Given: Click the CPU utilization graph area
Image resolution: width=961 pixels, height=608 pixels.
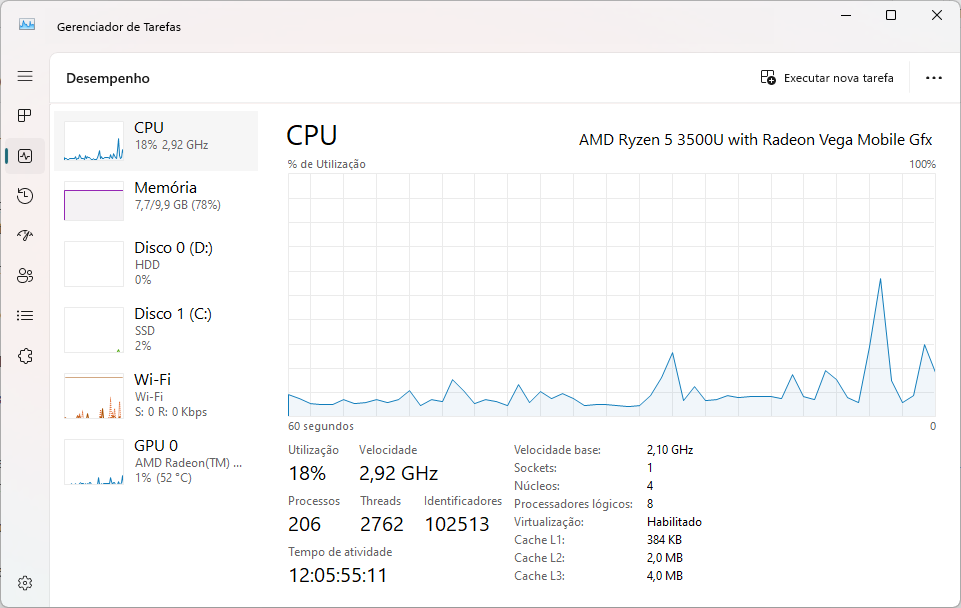Looking at the screenshot, I should point(612,295).
